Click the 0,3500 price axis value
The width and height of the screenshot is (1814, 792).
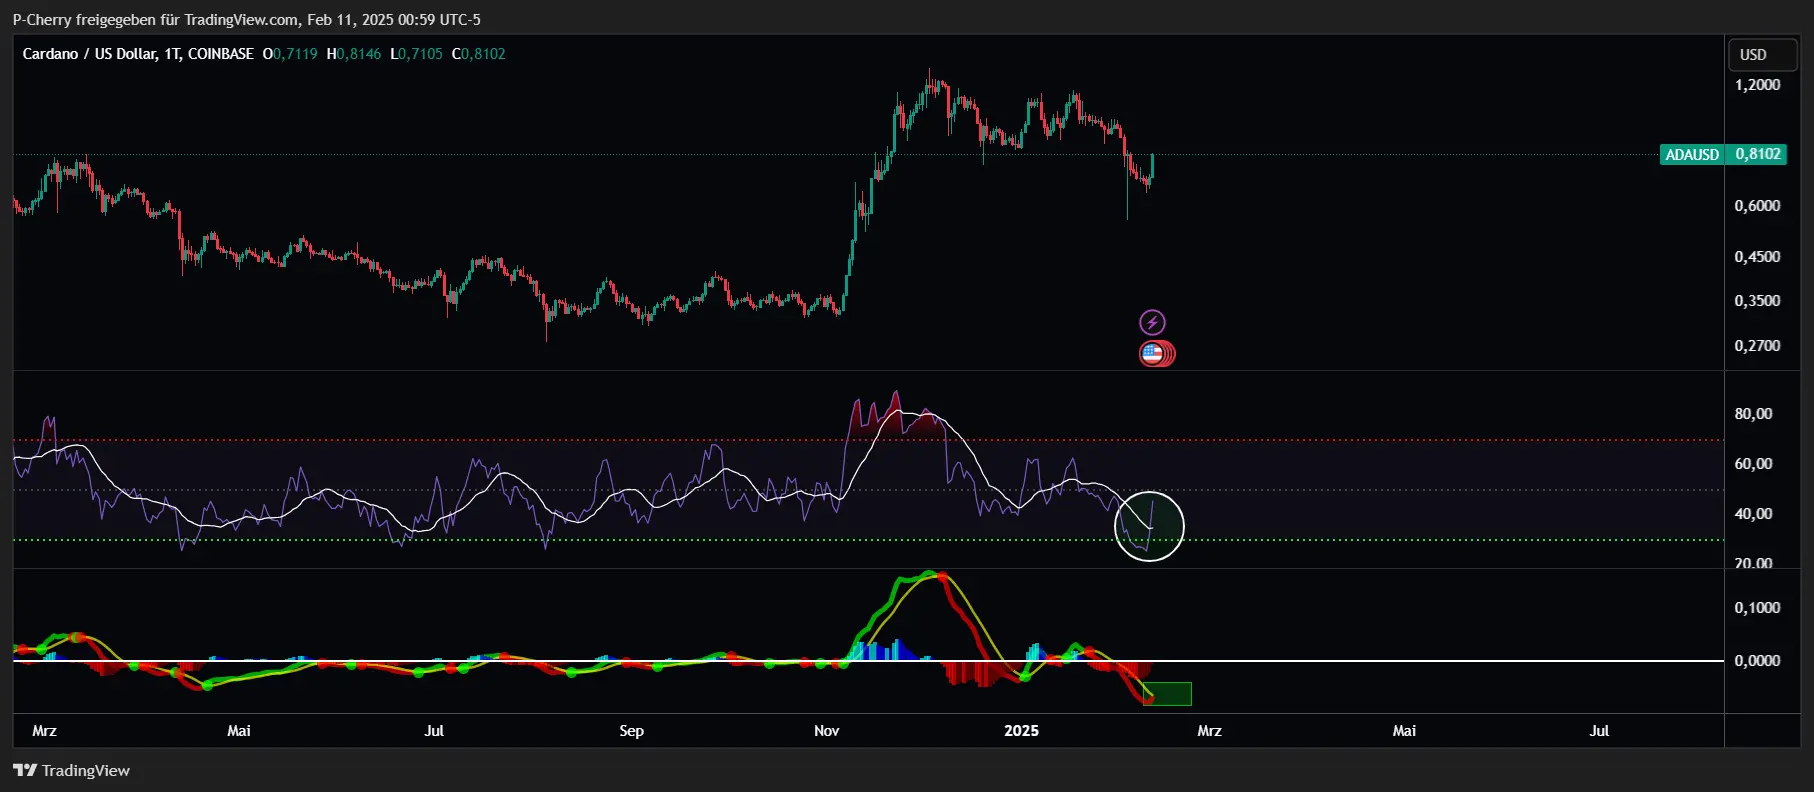point(1757,301)
